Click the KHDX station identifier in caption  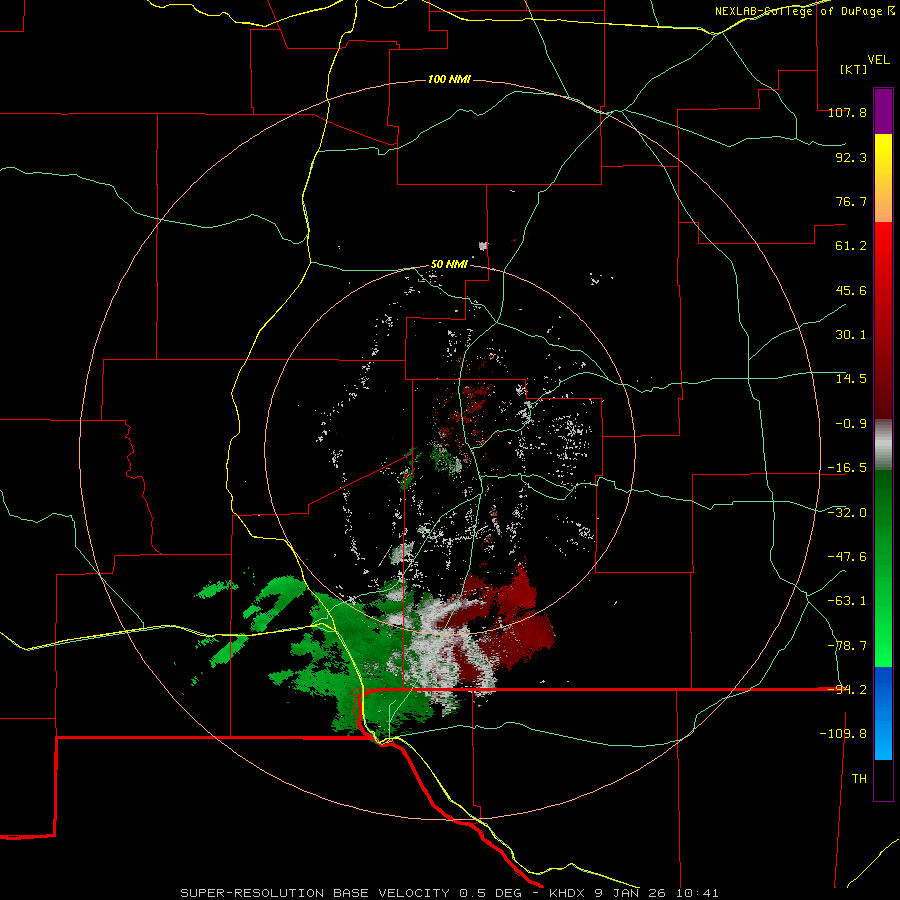tap(569, 893)
